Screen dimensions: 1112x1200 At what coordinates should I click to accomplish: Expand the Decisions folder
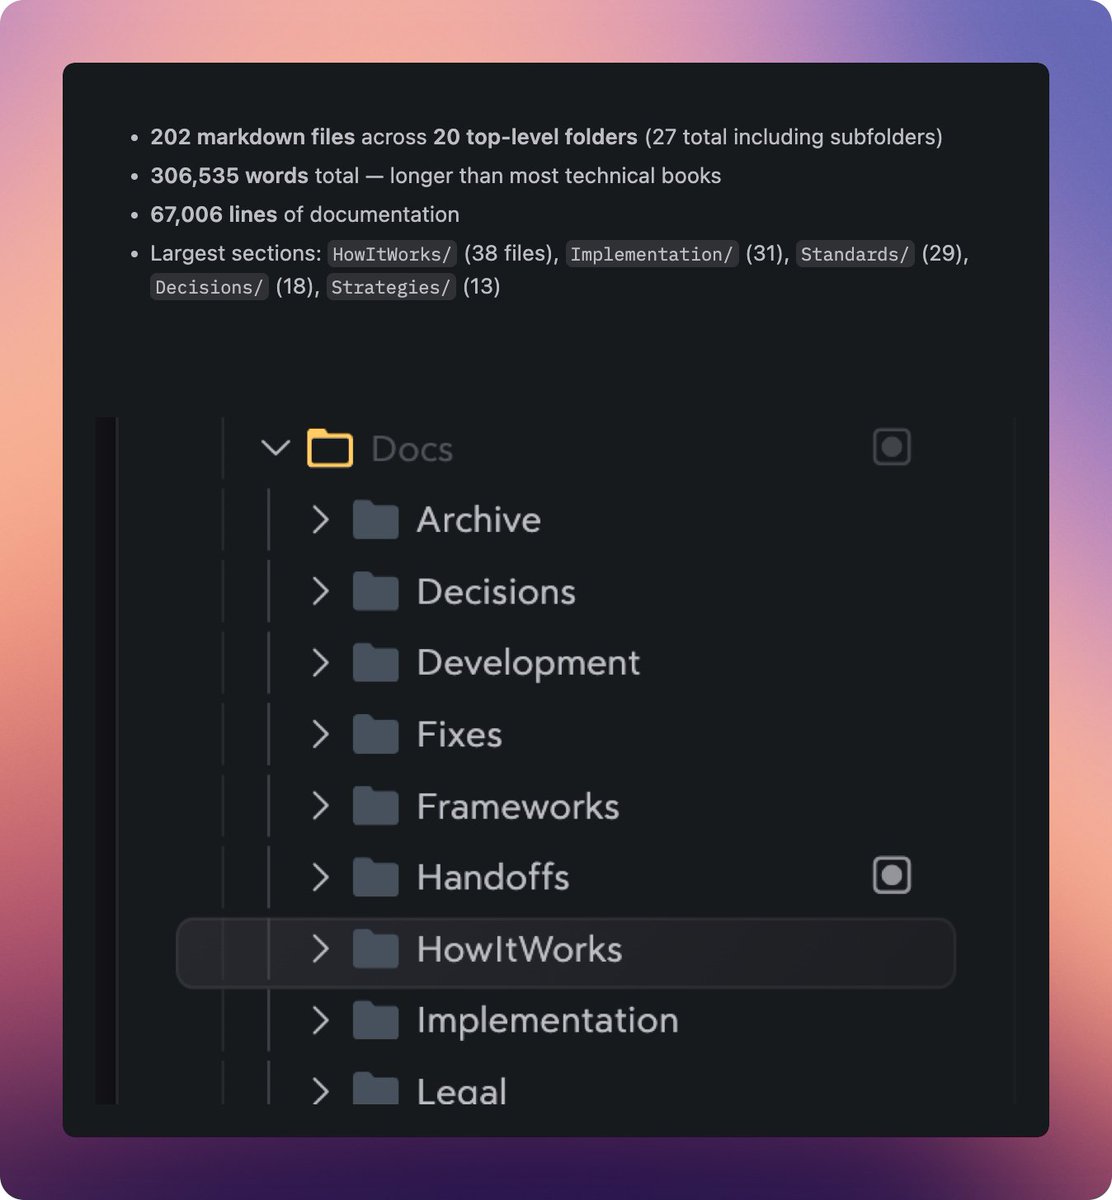click(320, 591)
